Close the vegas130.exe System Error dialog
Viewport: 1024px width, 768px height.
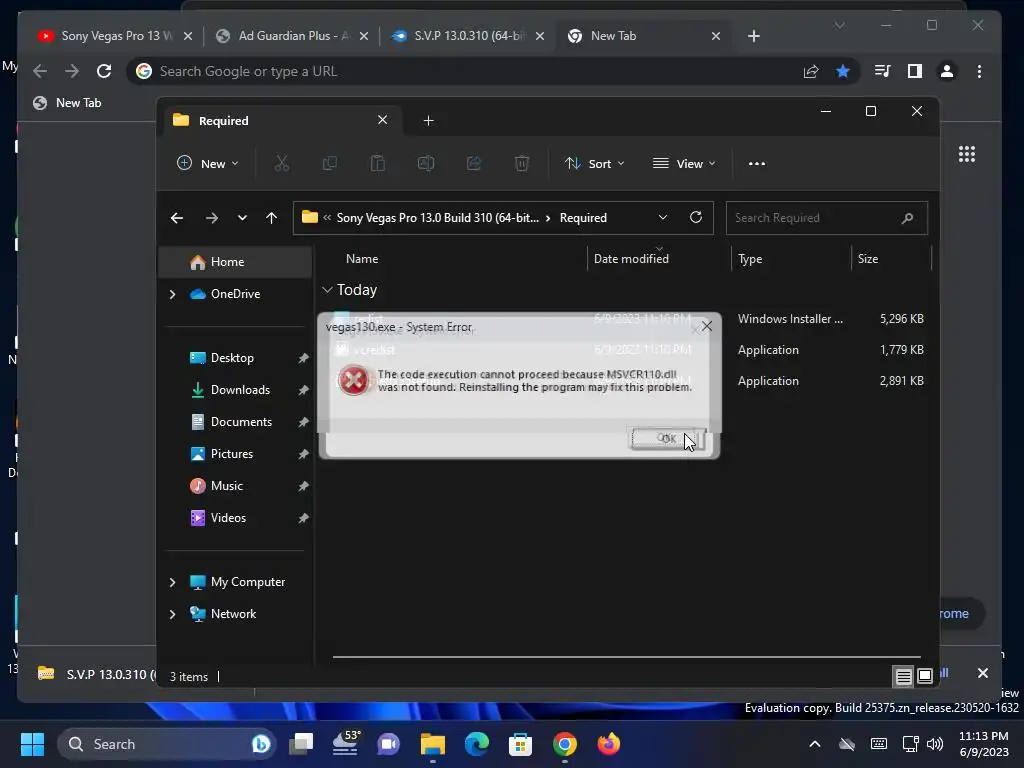coord(707,326)
